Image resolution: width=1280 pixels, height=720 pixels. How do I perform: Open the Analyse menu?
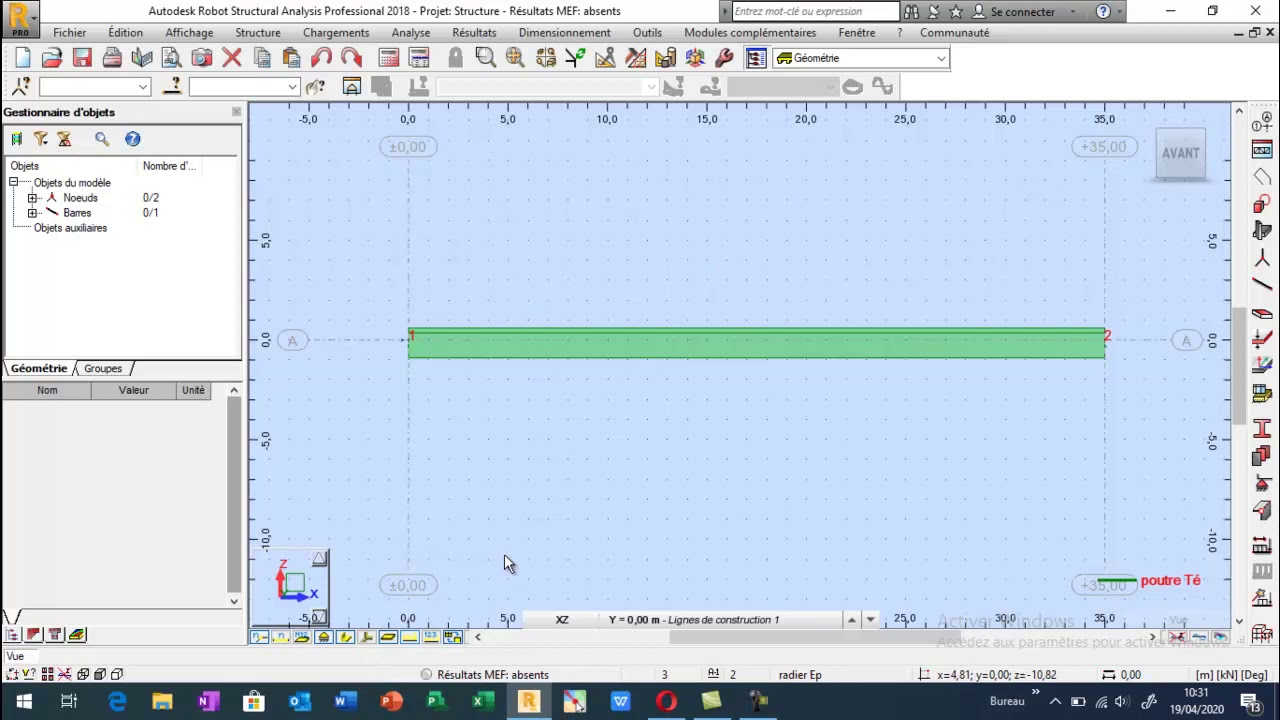click(411, 33)
